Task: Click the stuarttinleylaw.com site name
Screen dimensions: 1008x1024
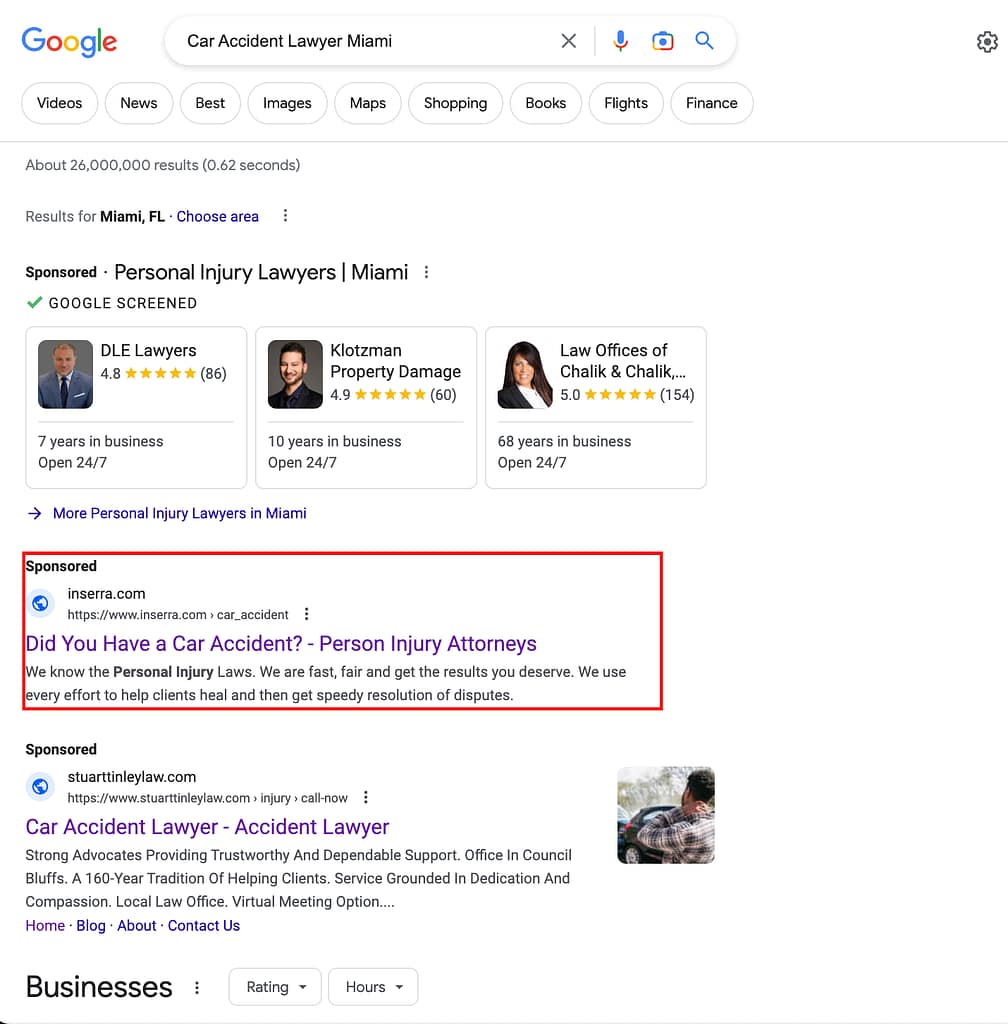Action: click(x=132, y=777)
